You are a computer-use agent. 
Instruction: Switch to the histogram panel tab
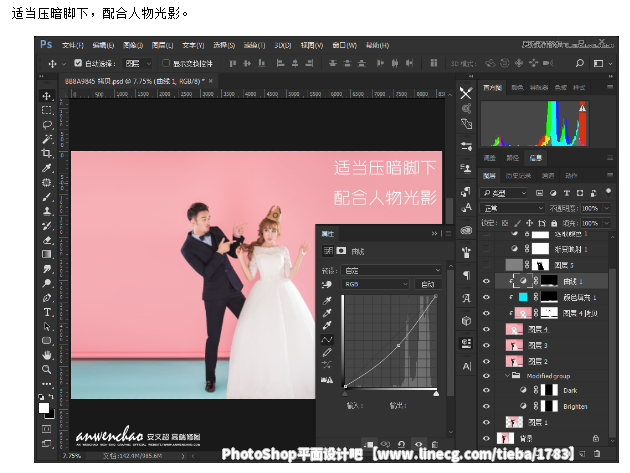(492, 87)
